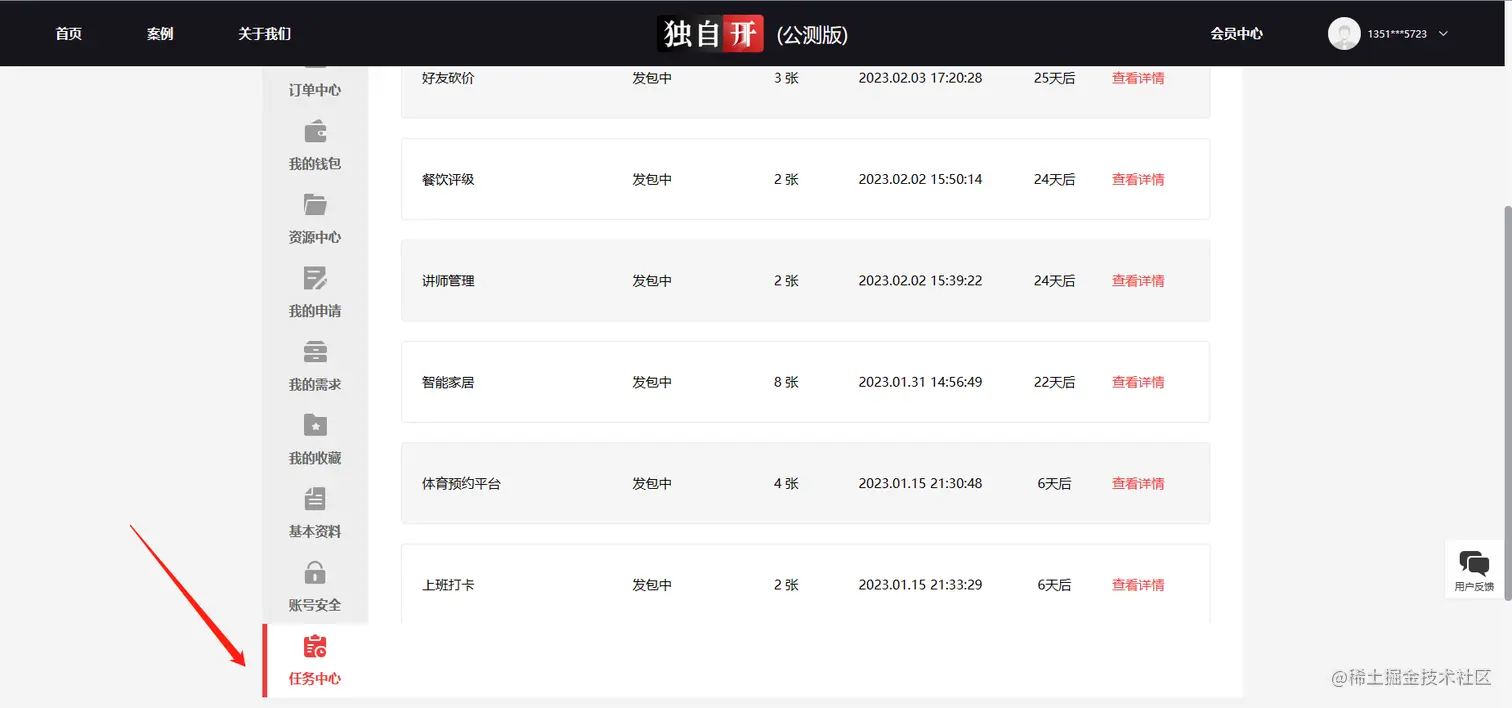Click 8 张 in 智能家居 row
Image resolution: width=1512 pixels, height=708 pixels.
pos(786,382)
